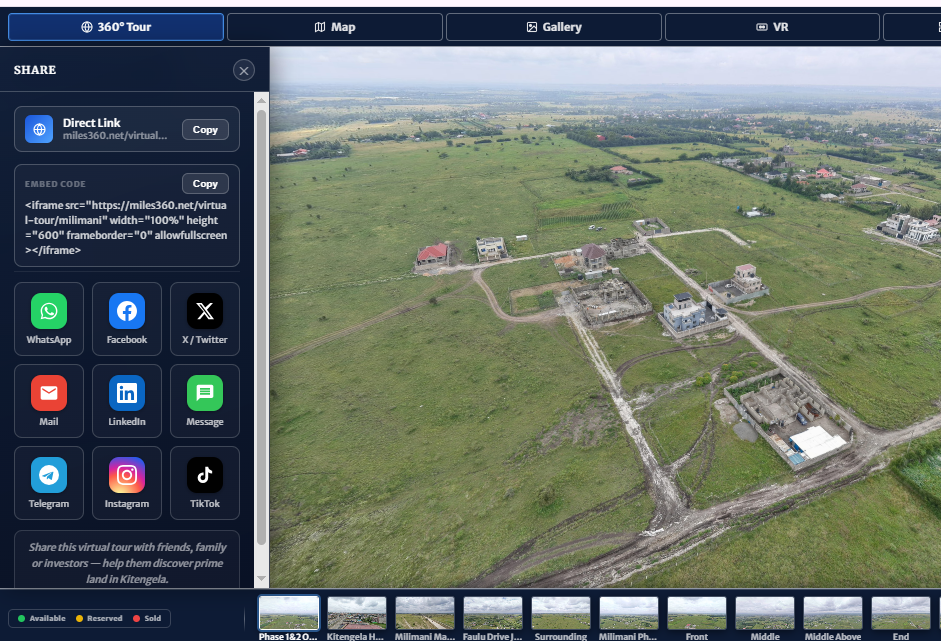Share through Message icon

[x=205, y=401]
